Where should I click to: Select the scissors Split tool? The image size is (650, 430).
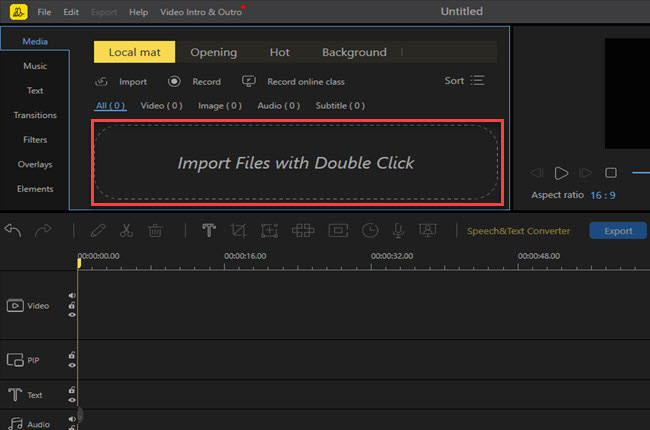point(126,231)
